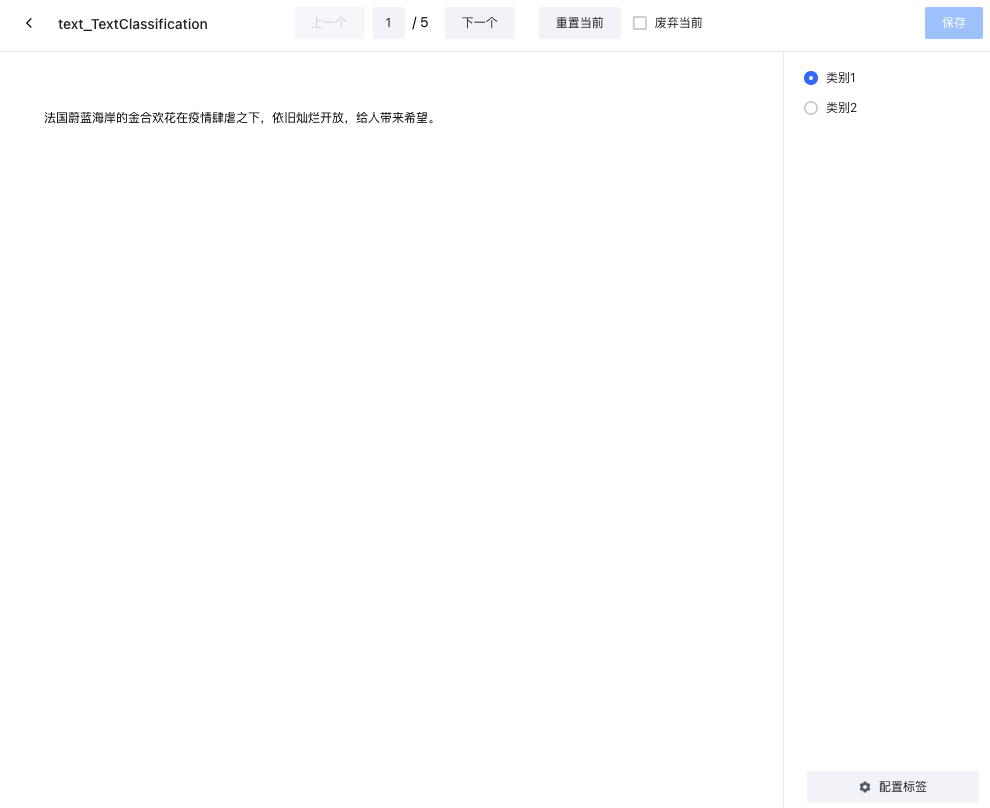Click the 类别1 label text
The image size is (990, 808).
(841, 78)
